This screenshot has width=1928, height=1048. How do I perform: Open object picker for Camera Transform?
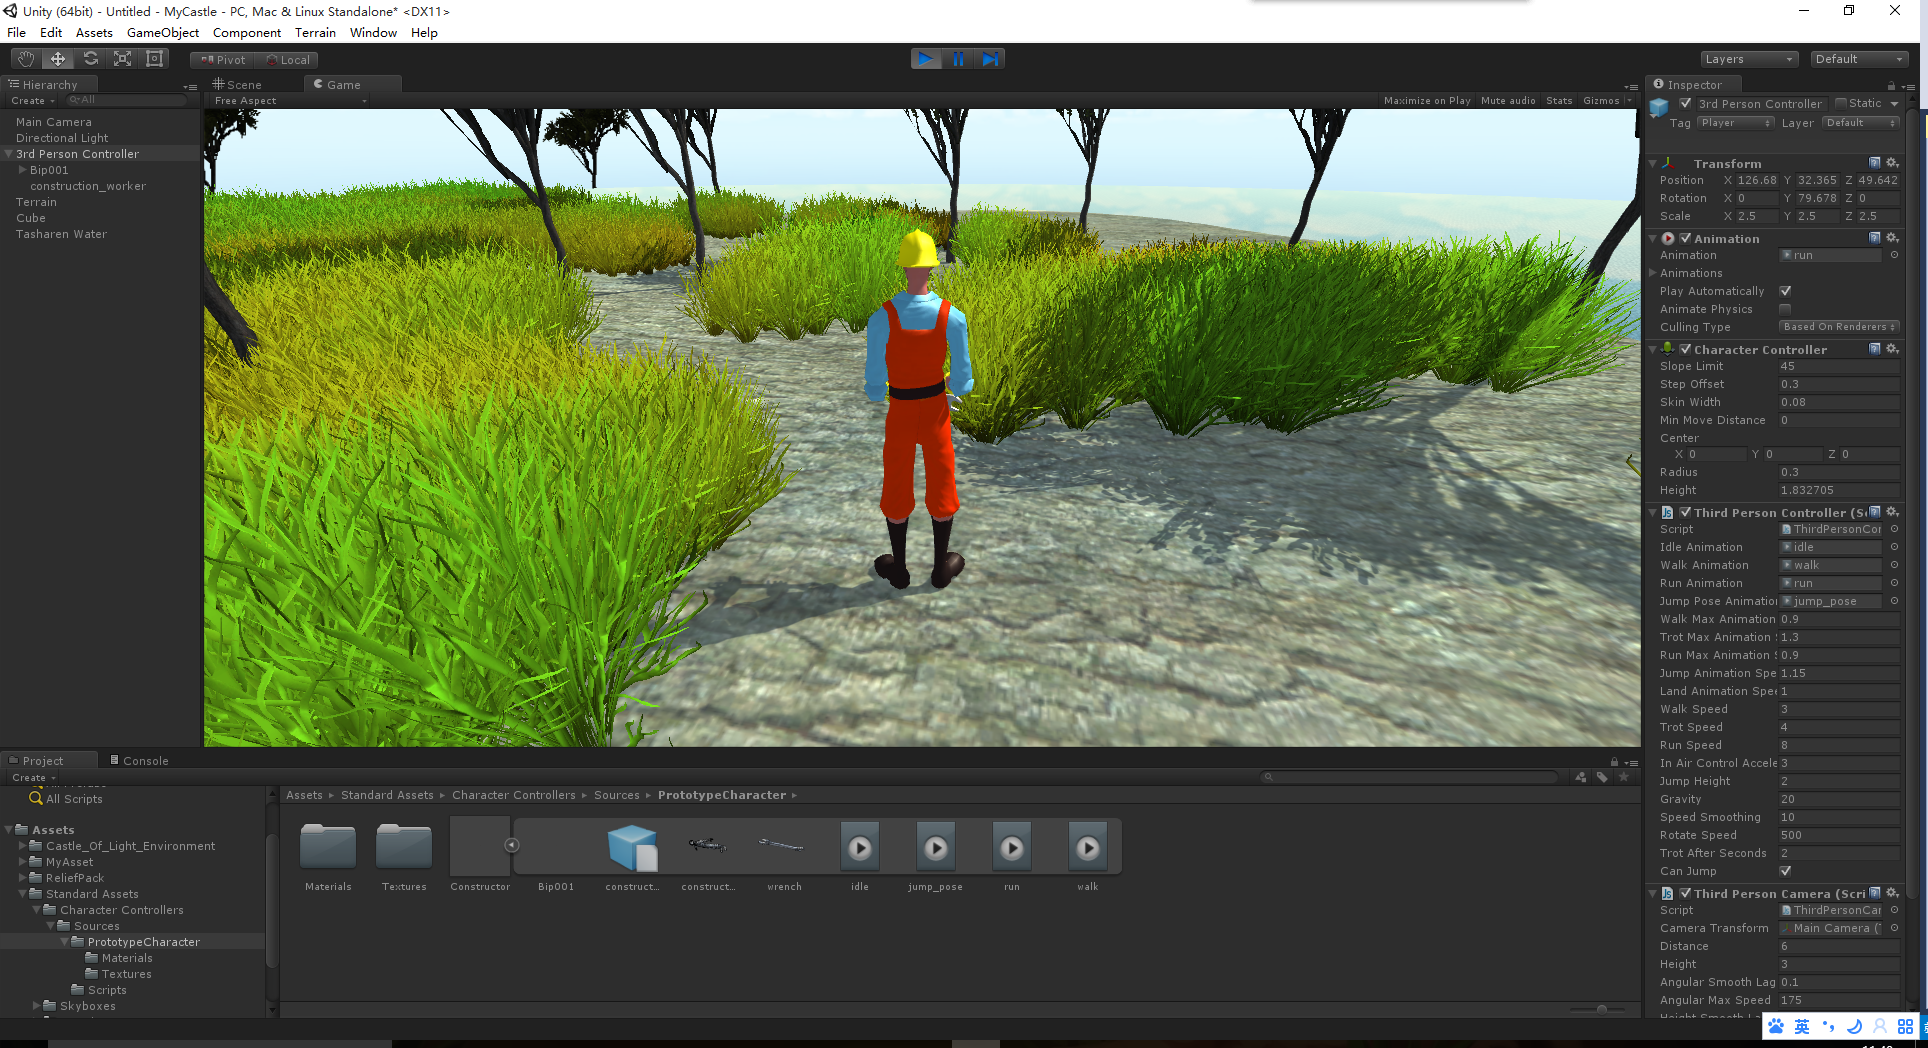pyautogui.click(x=1894, y=928)
